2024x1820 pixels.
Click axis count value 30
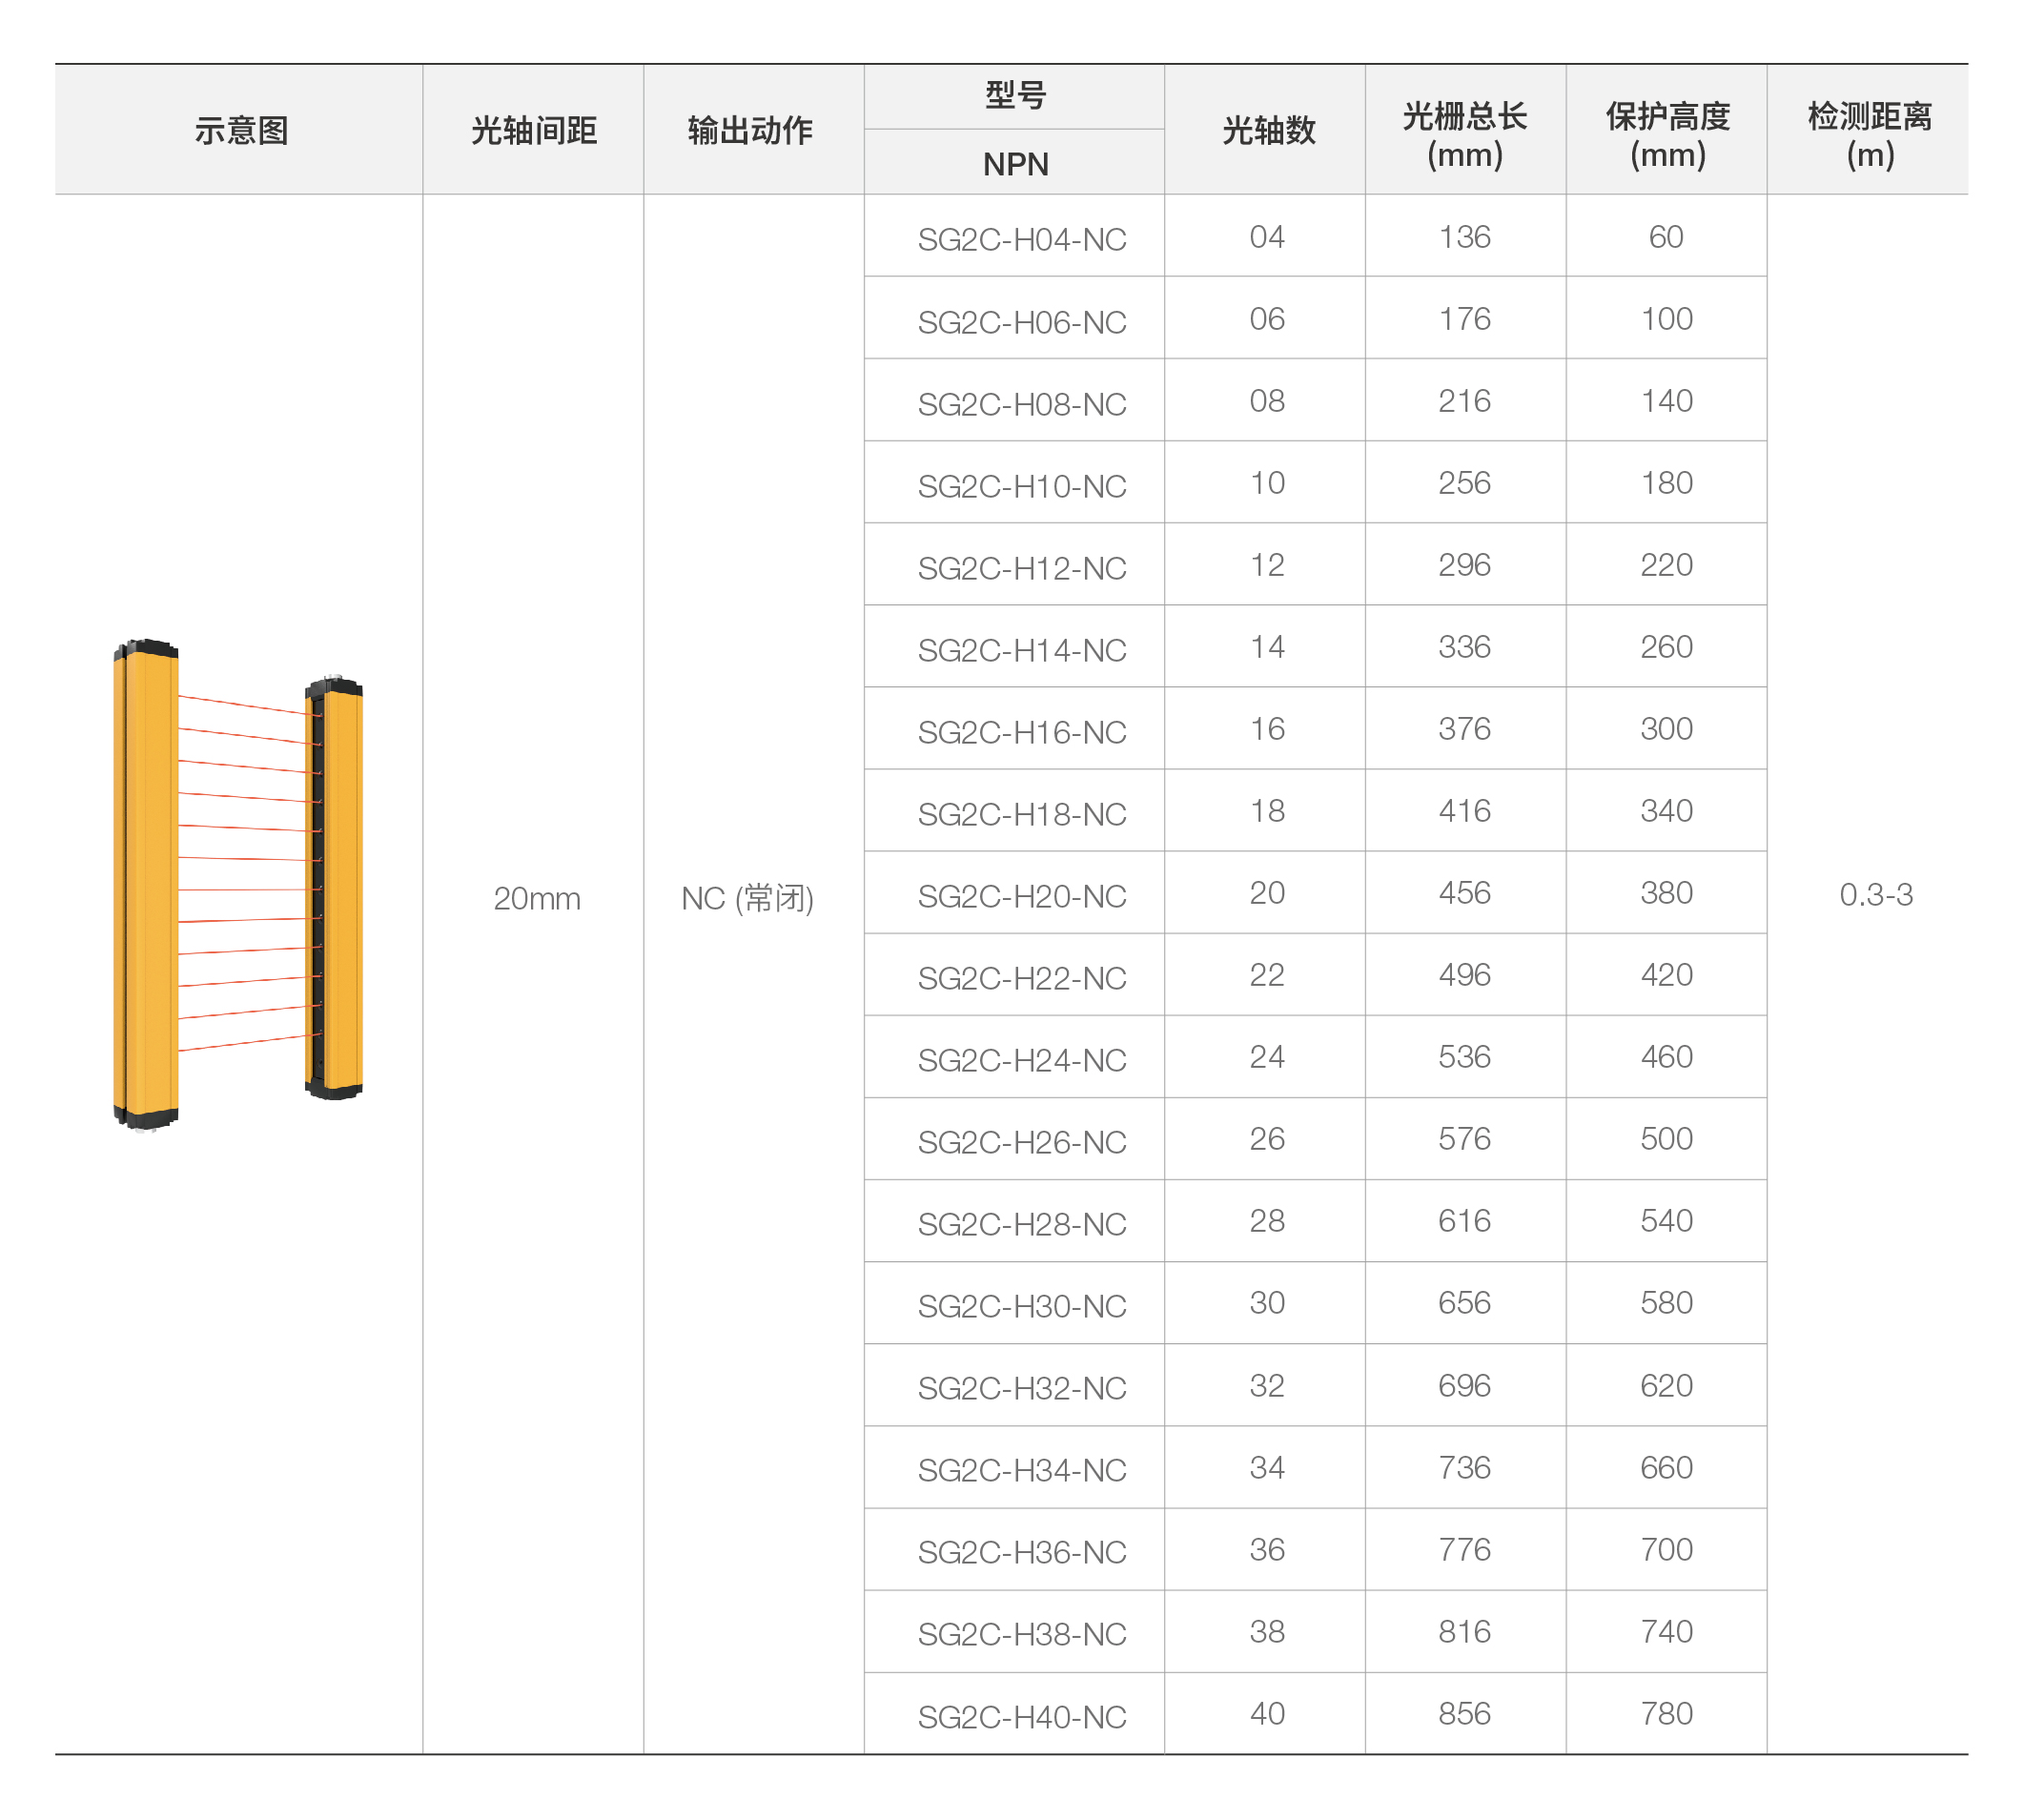coord(1266,1302)
